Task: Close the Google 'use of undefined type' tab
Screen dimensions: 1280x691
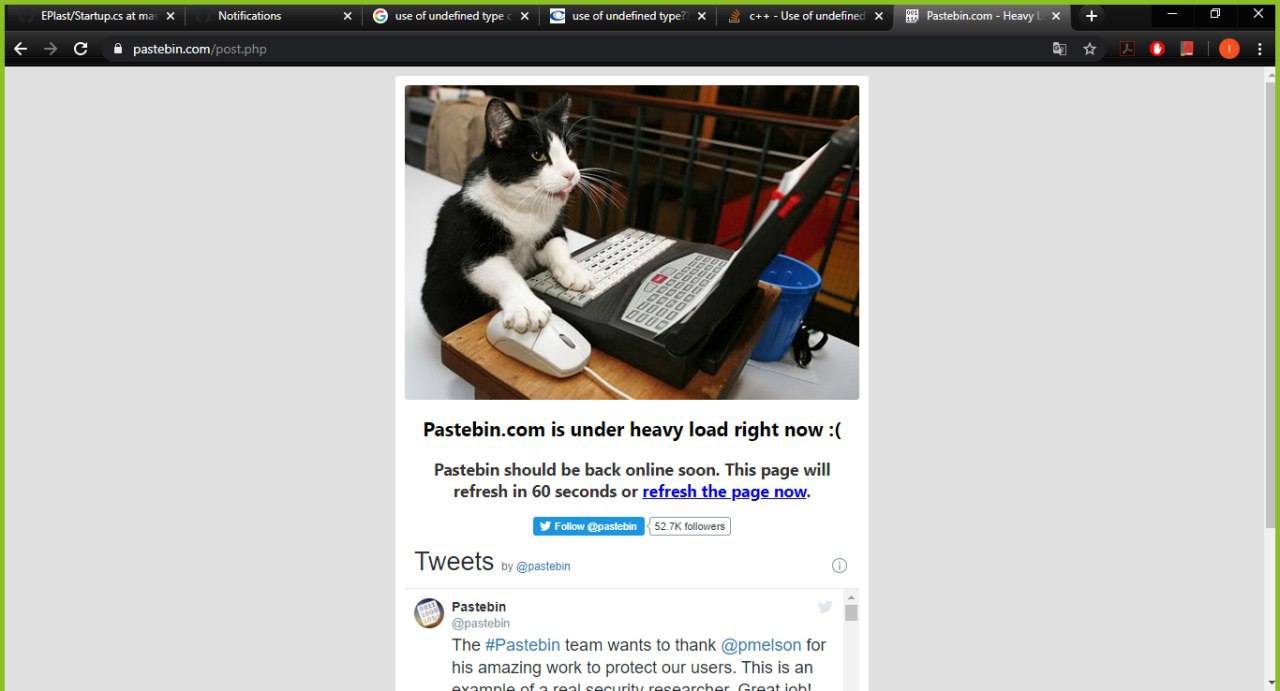Action: click(524, 16)
